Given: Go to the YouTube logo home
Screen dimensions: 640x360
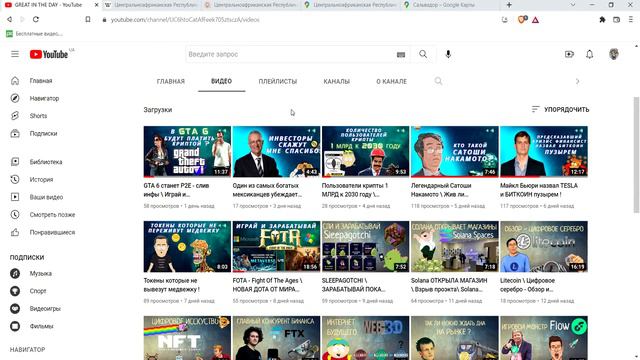Looking at the screenshot, I should point(49,54).
